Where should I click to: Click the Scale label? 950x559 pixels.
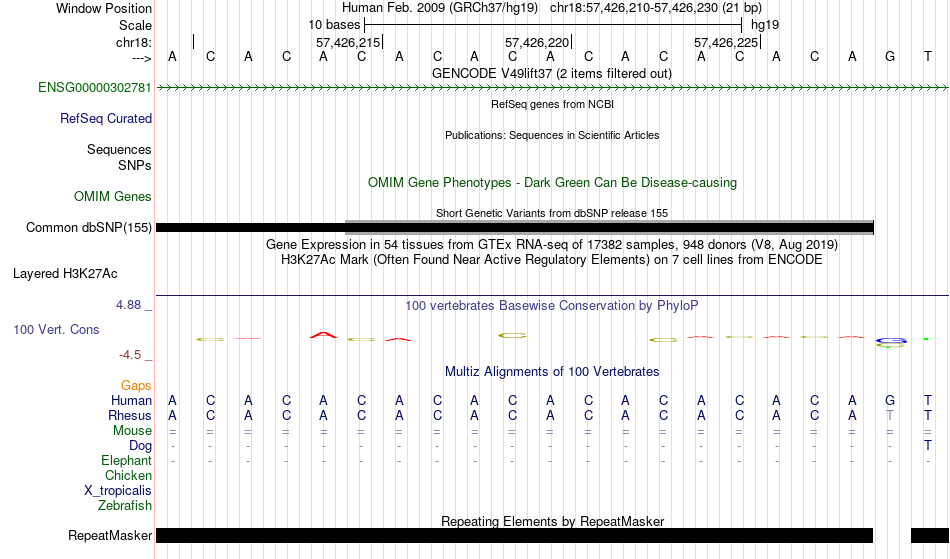click(x=135, y=25)
